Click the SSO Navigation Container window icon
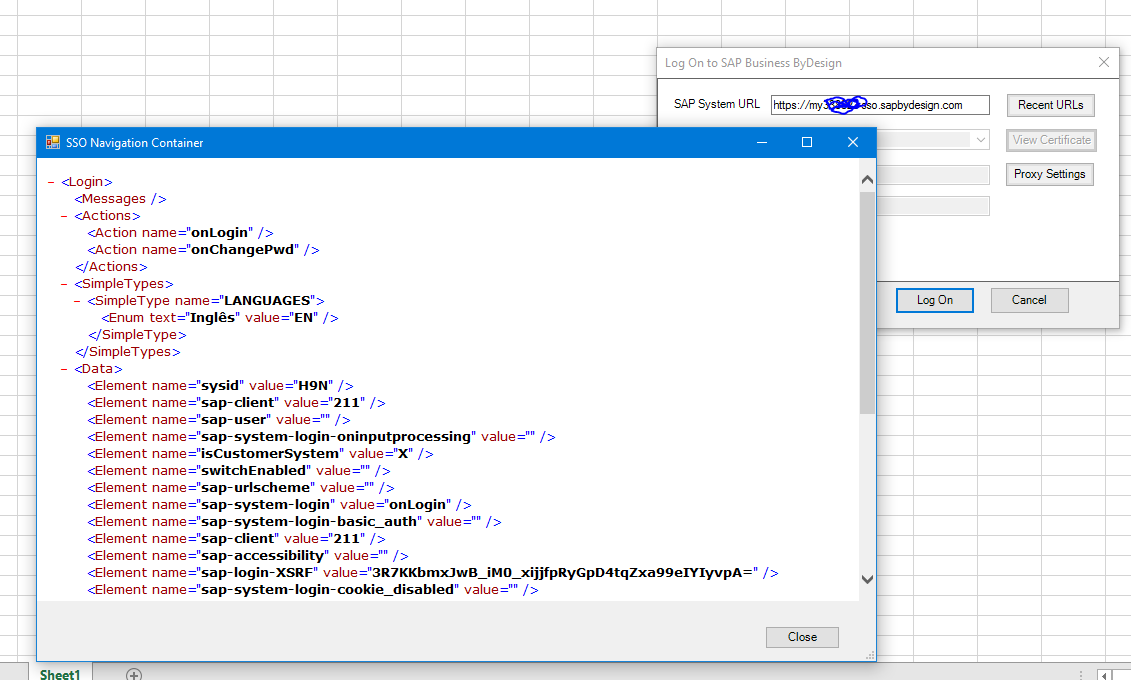 pyautogui.click(x=53, y=142)
